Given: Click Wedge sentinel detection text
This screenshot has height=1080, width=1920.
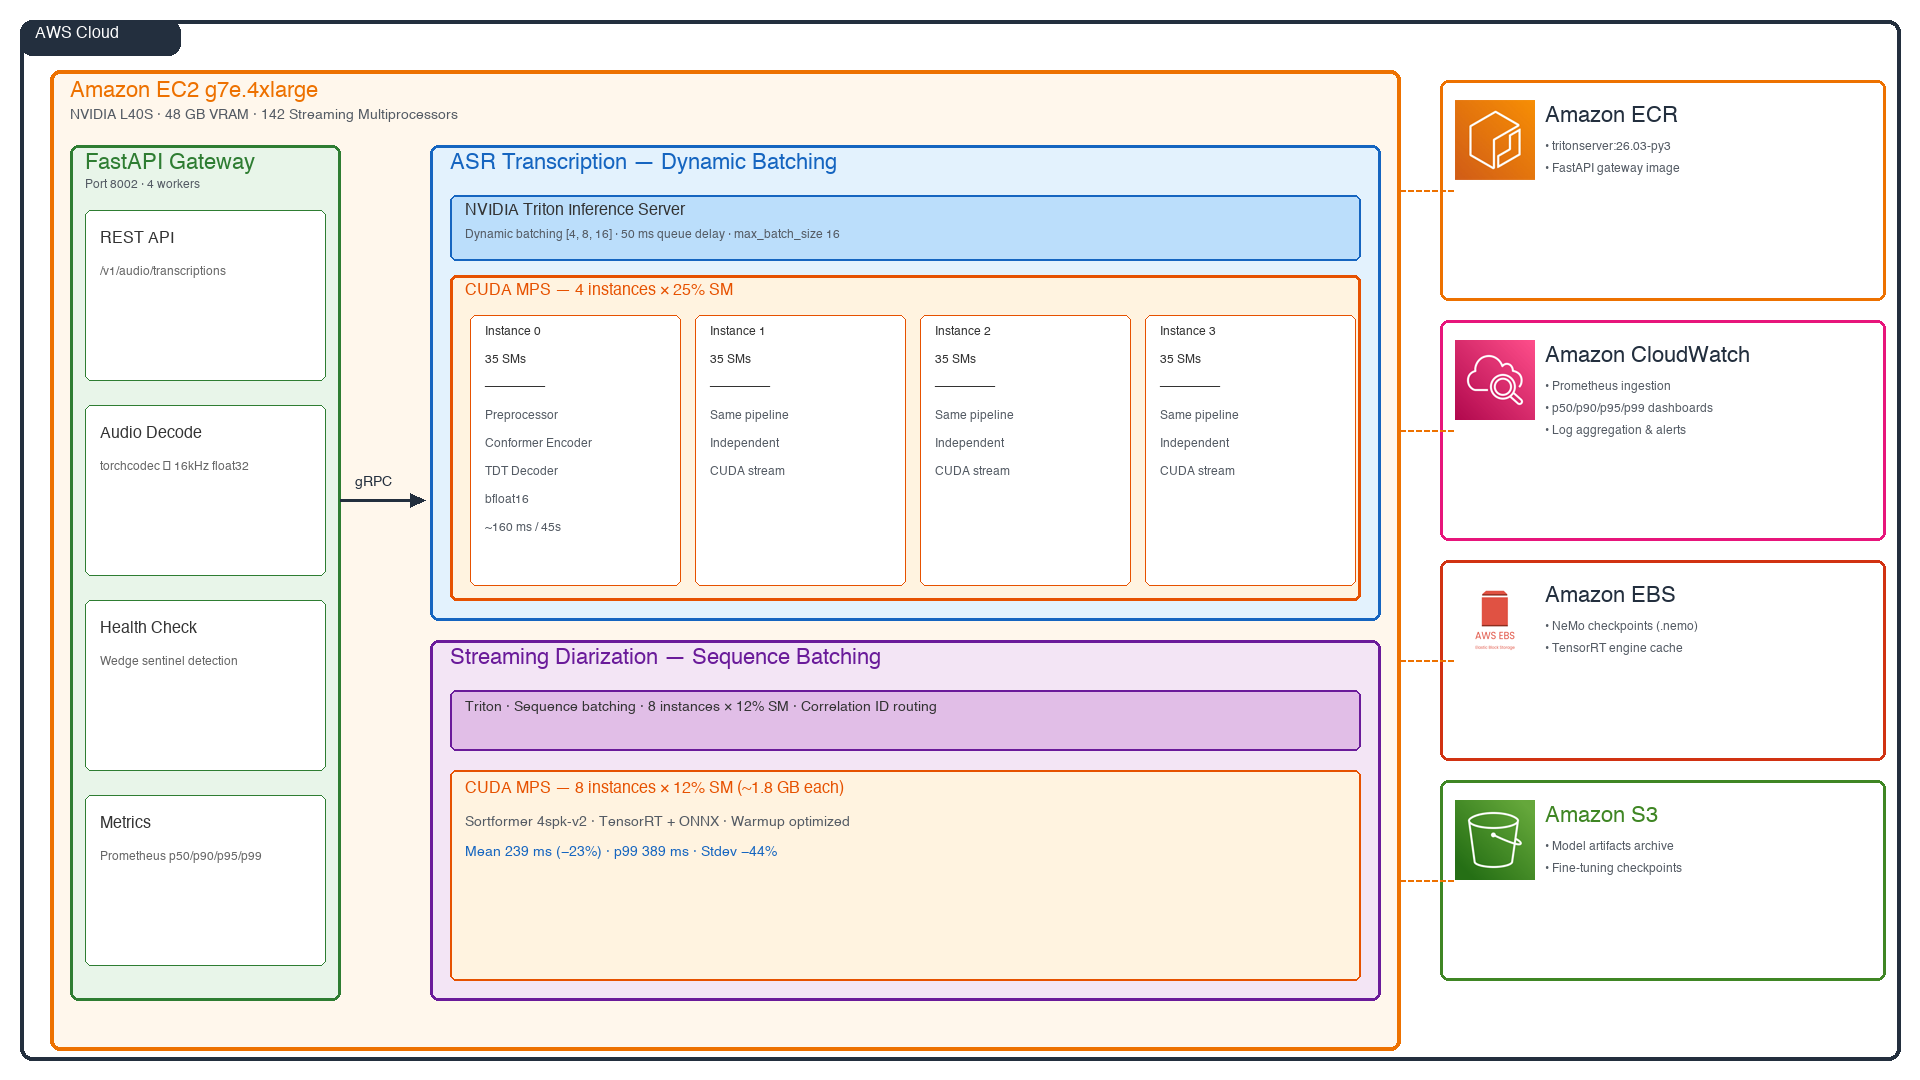Looking at the screenshot, I should (169, 661).
